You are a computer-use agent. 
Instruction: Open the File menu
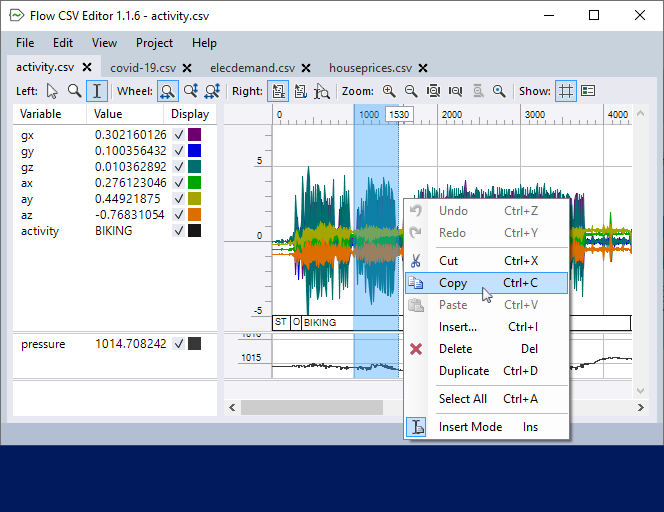click(x=25, y=43)
